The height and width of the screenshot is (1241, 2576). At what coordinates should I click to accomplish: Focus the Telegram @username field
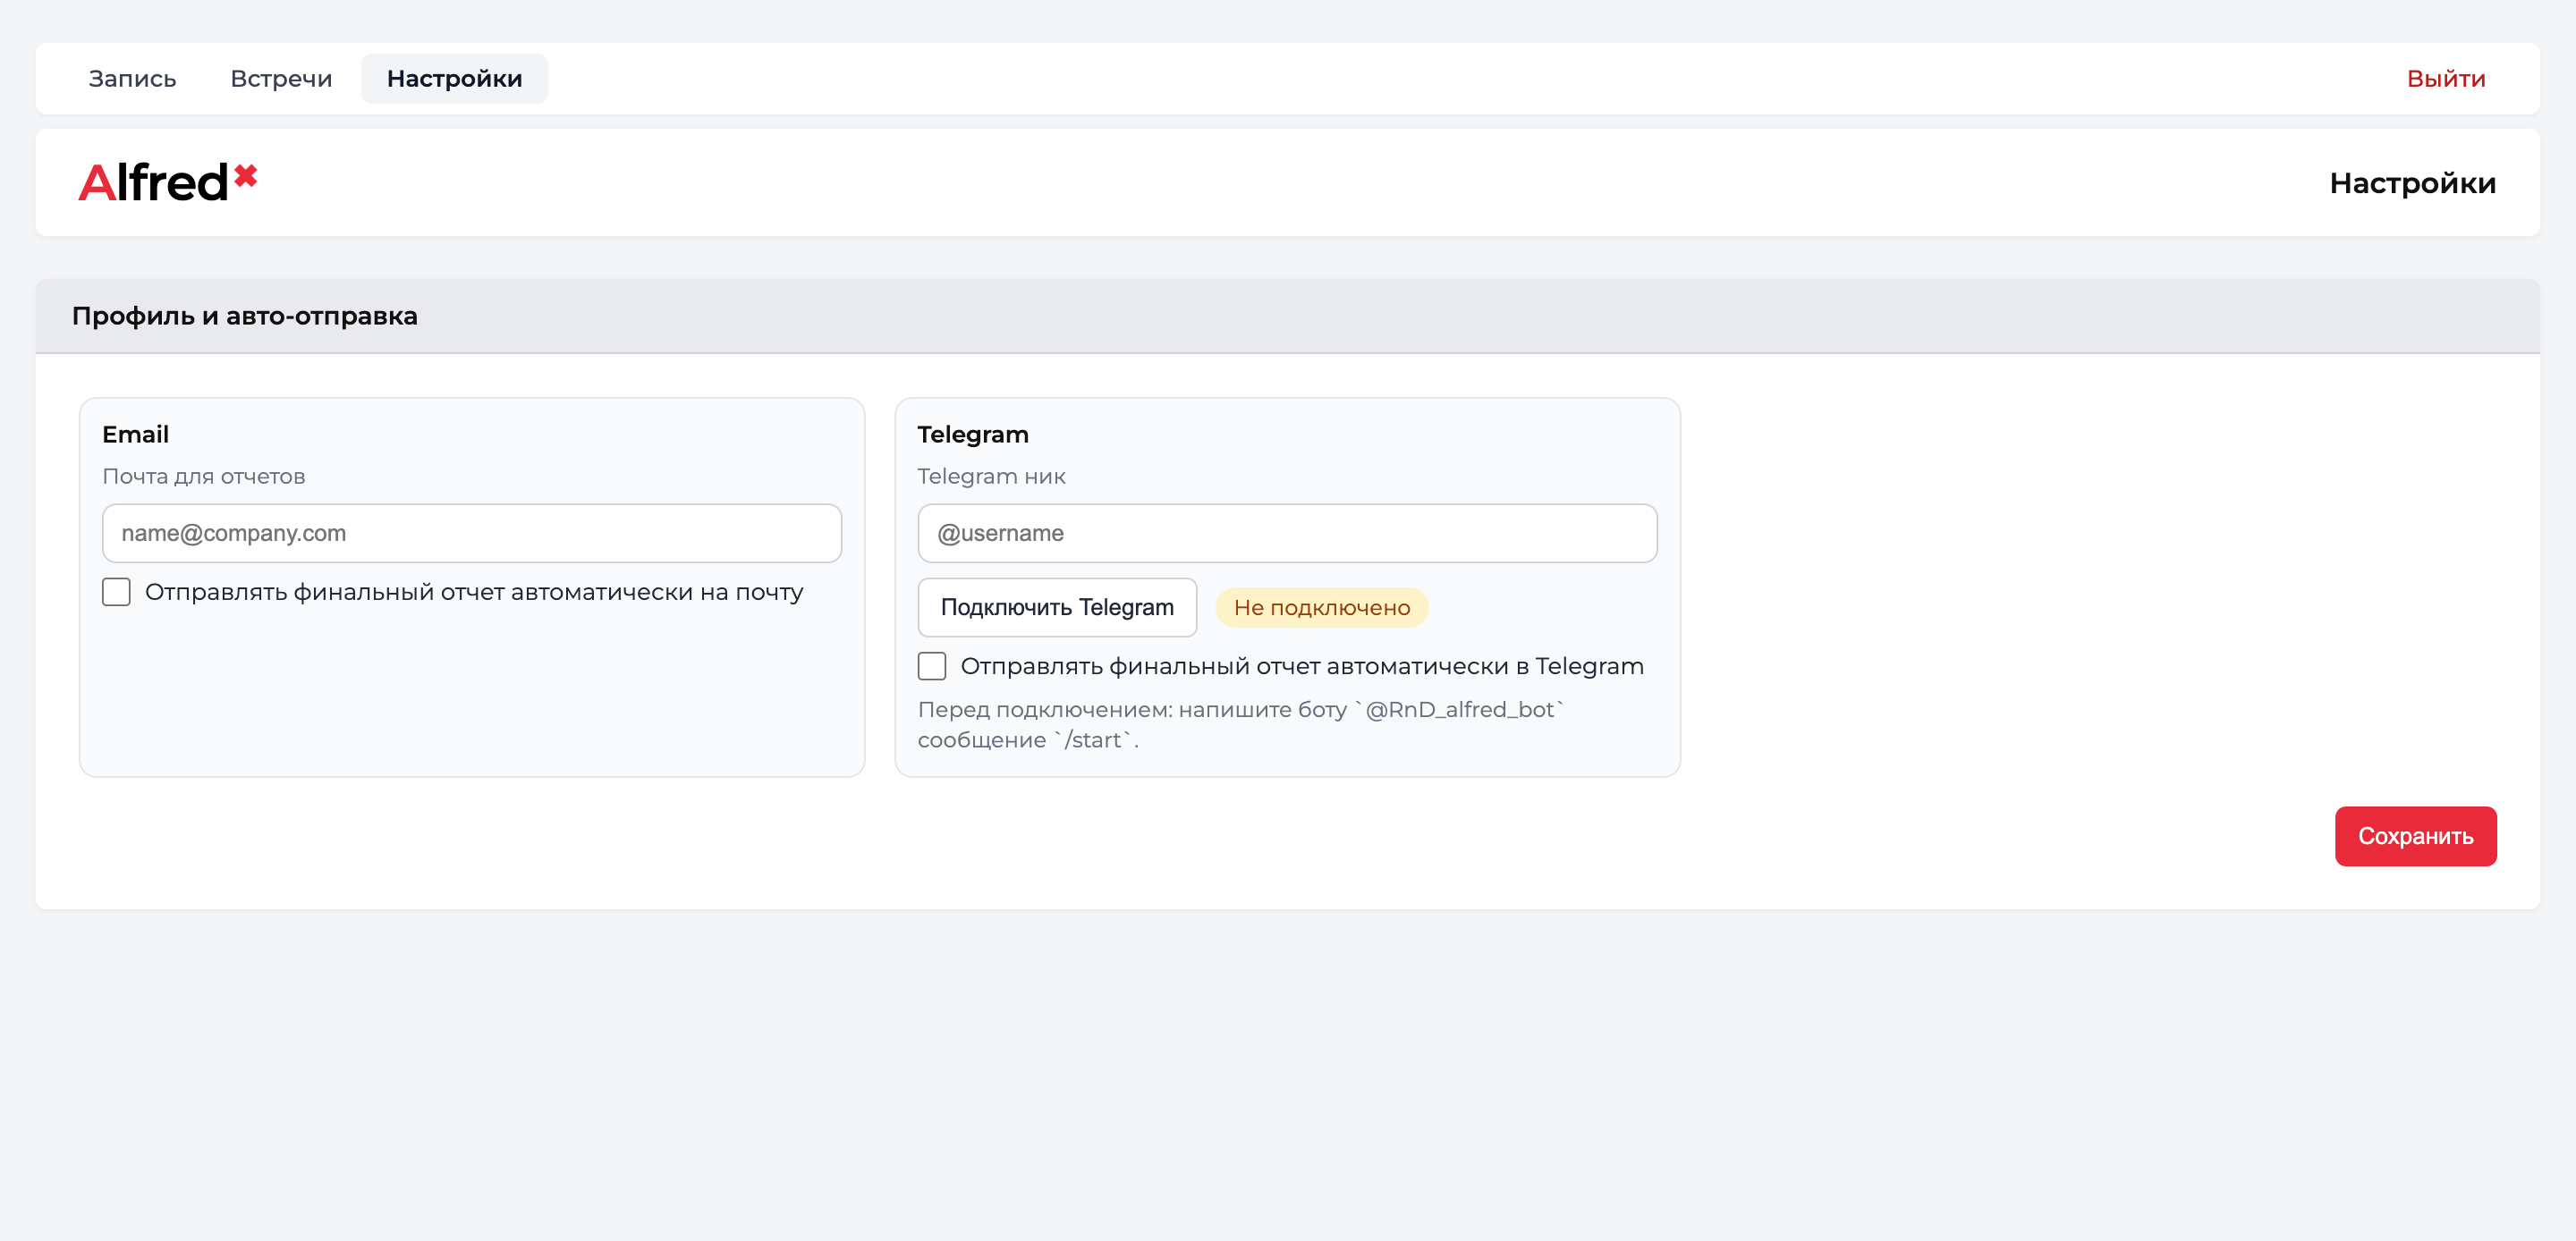click(1286, 533)
